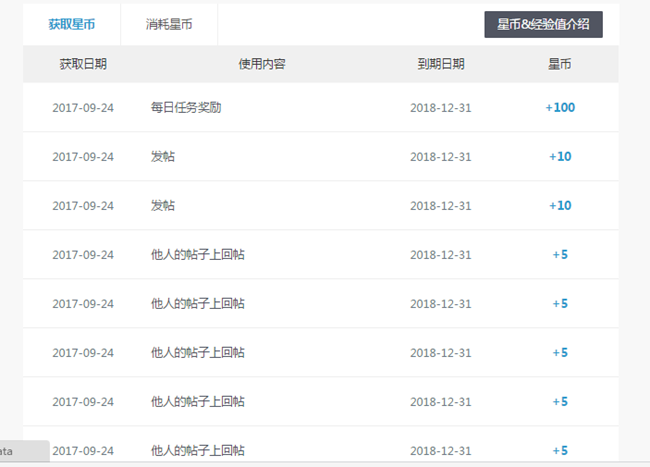This screenshot has height=467, width=650.
Task: Click the status label at bottom-left corner
Action: pyautogui.click(x=22, y=451)
